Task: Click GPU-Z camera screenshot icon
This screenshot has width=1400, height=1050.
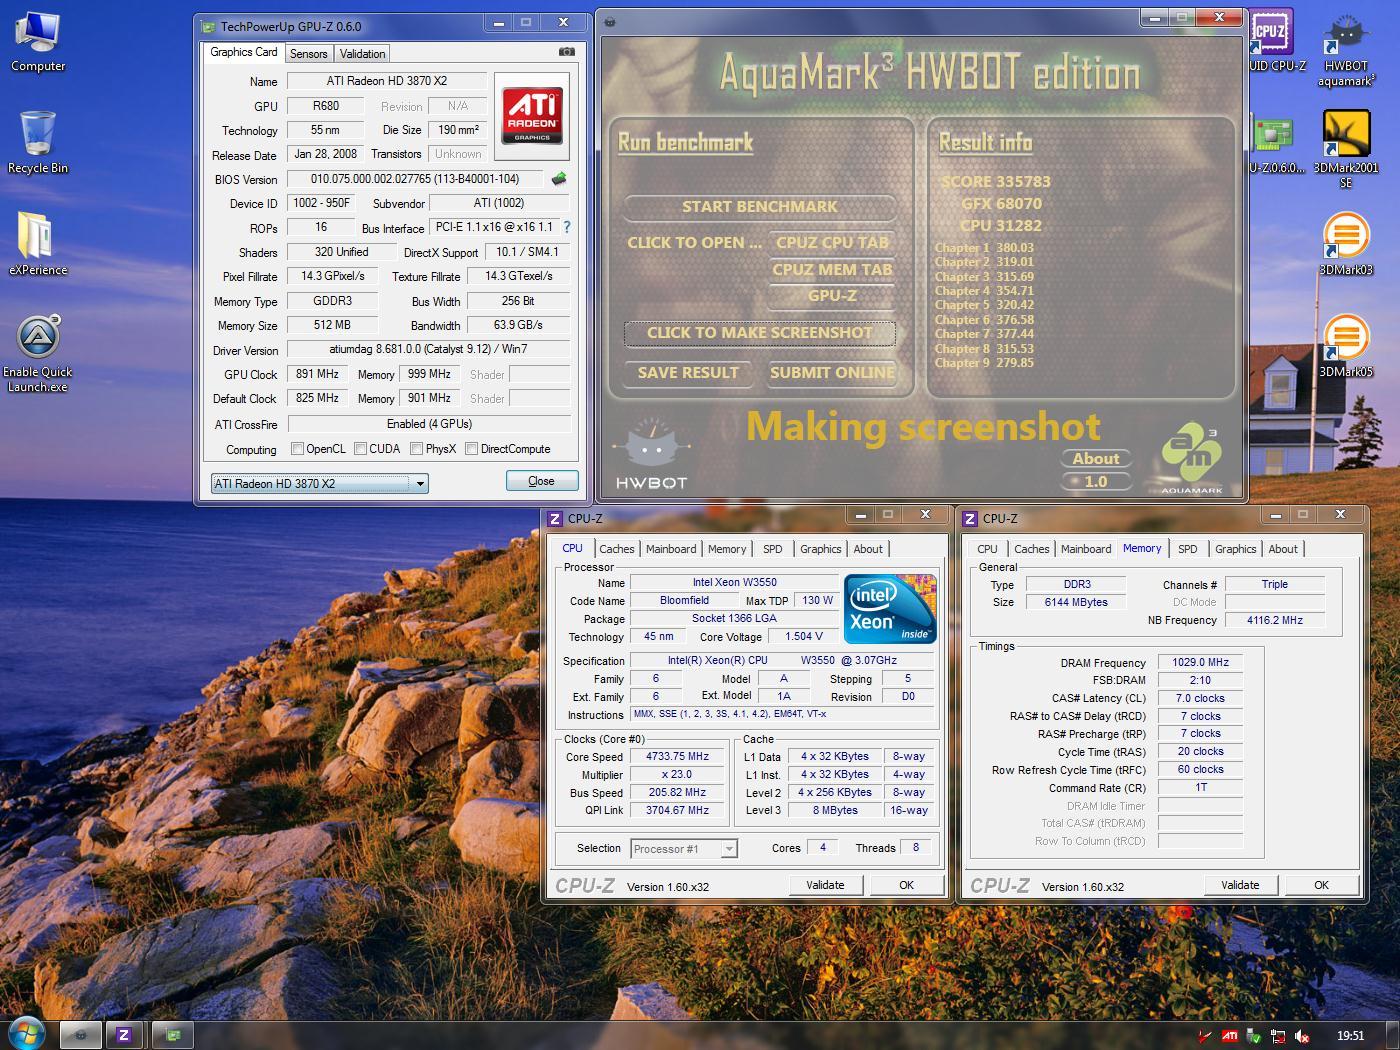Action: [x=566, y=52]
